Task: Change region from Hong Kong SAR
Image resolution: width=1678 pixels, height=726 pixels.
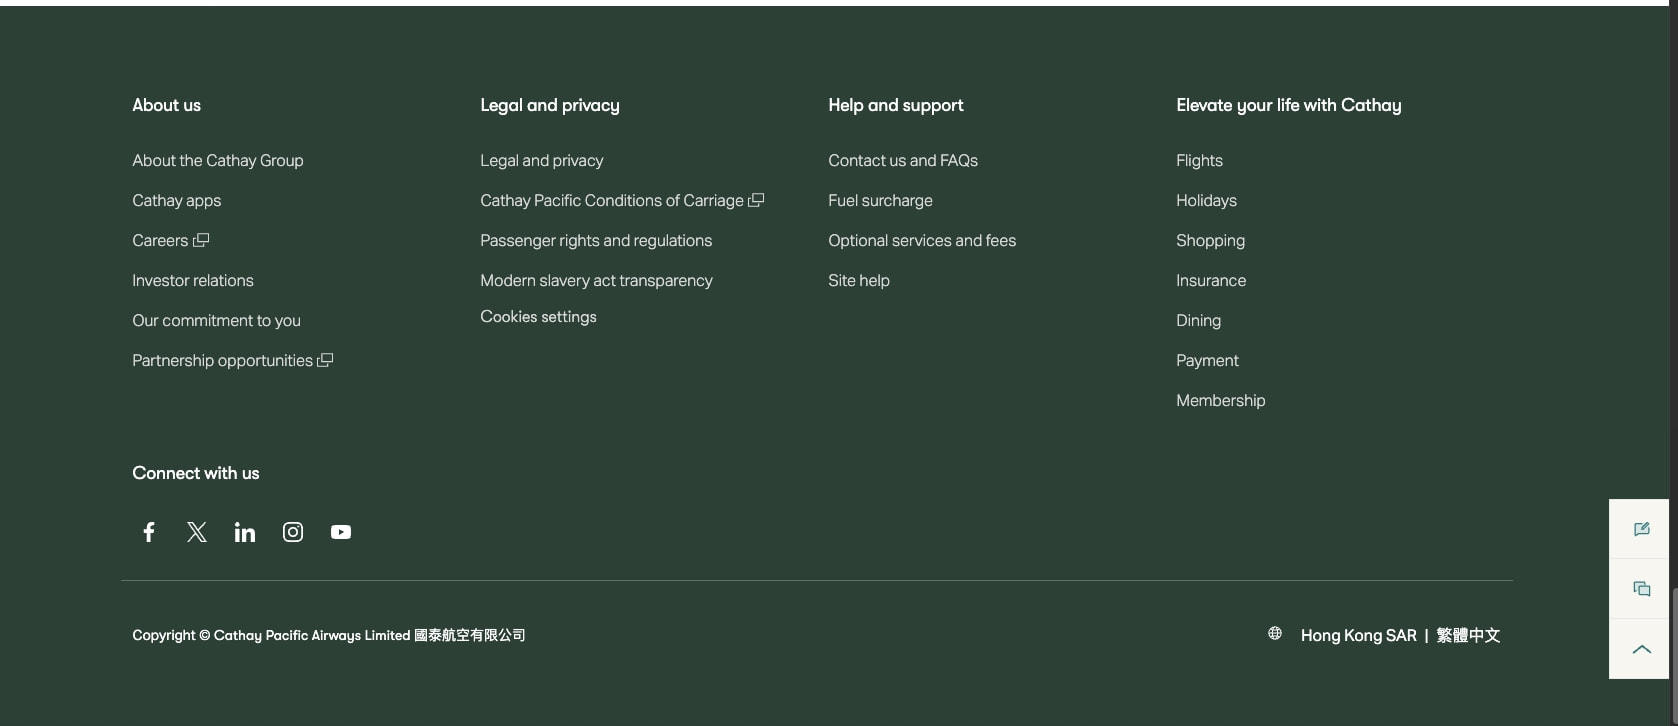Action: 1358,635
